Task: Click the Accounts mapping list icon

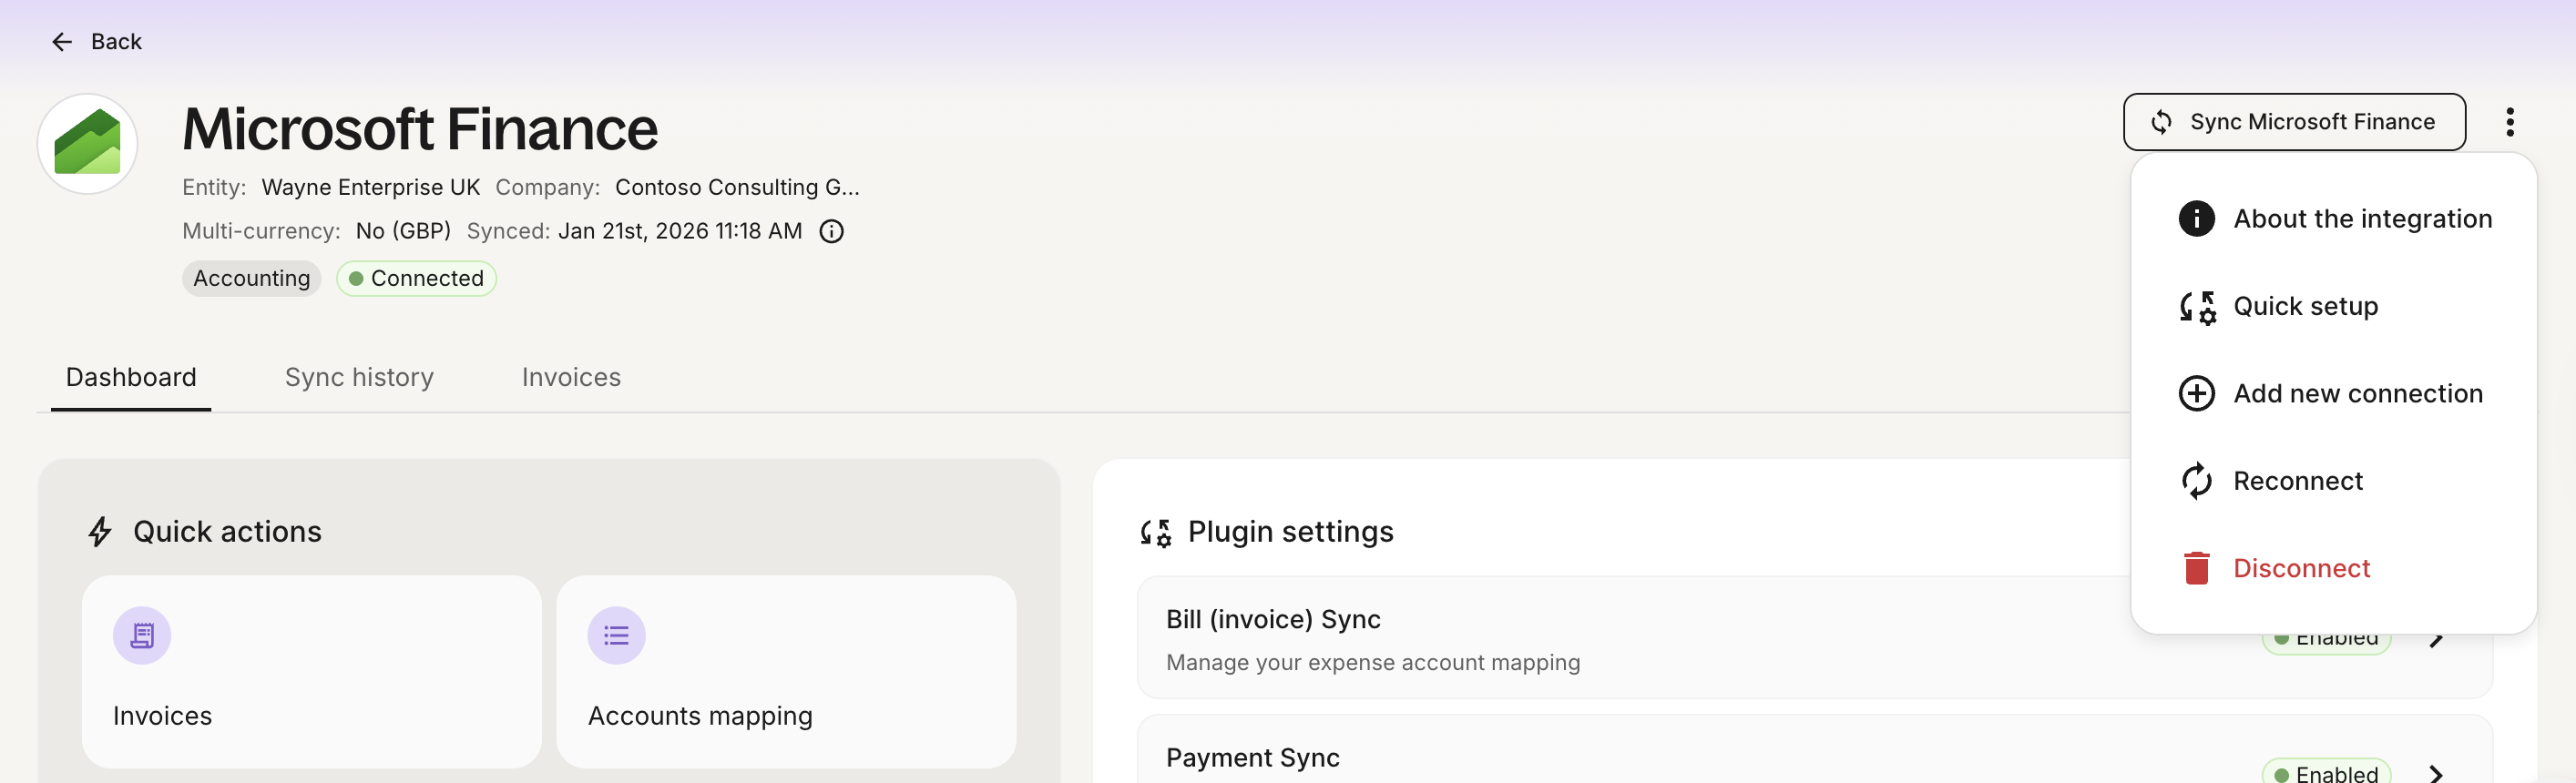Action: pos(616,636)
